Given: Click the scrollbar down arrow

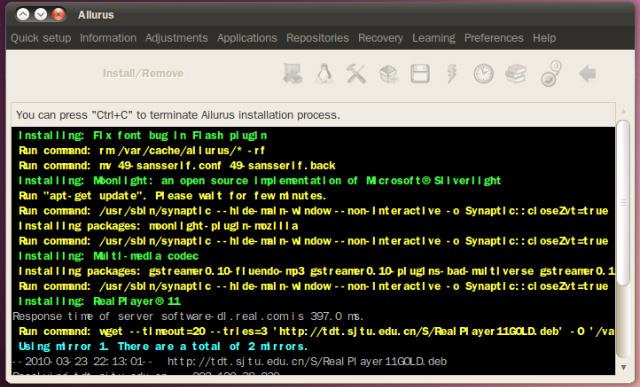Looking at the screenshot, I should [x=623, y=367].
